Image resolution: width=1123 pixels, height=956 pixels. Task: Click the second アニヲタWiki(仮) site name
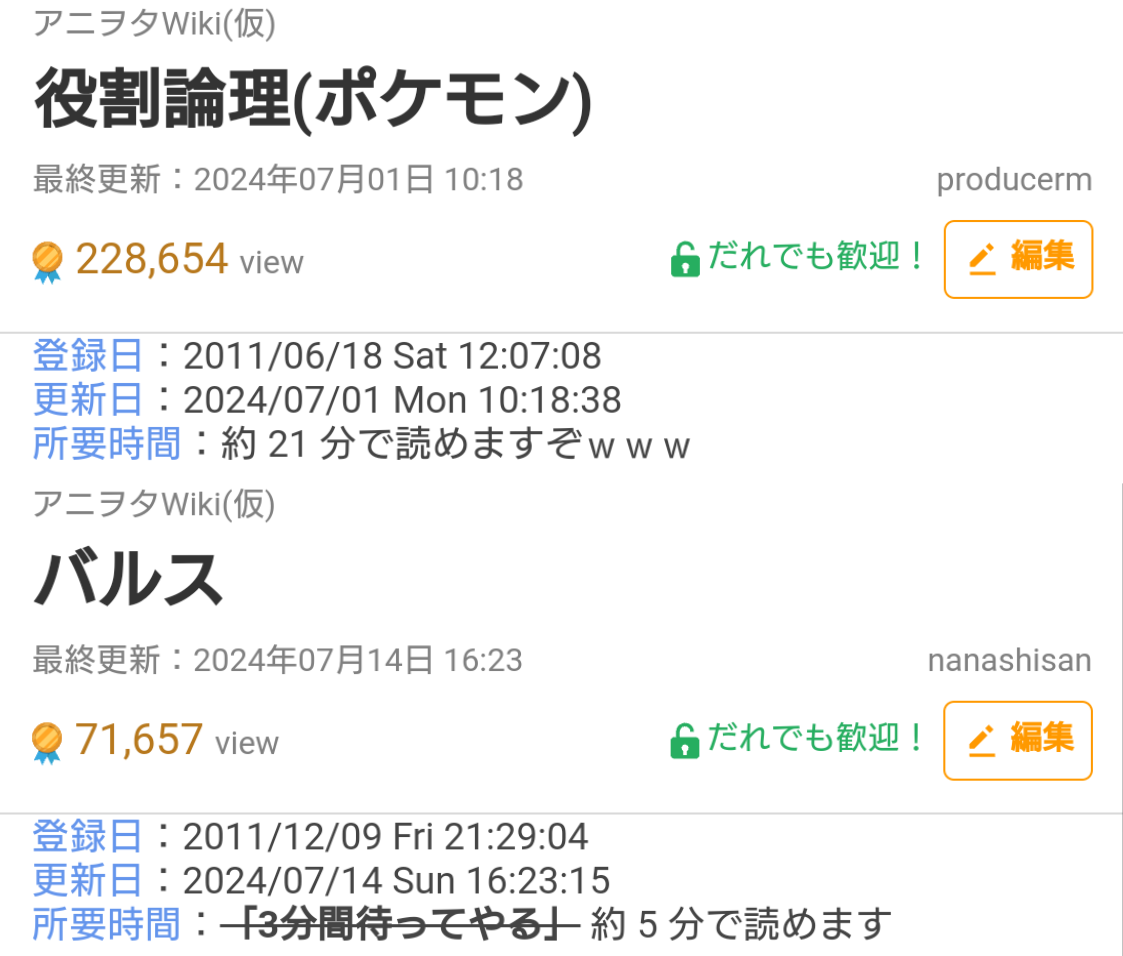[x=154, y=505]
